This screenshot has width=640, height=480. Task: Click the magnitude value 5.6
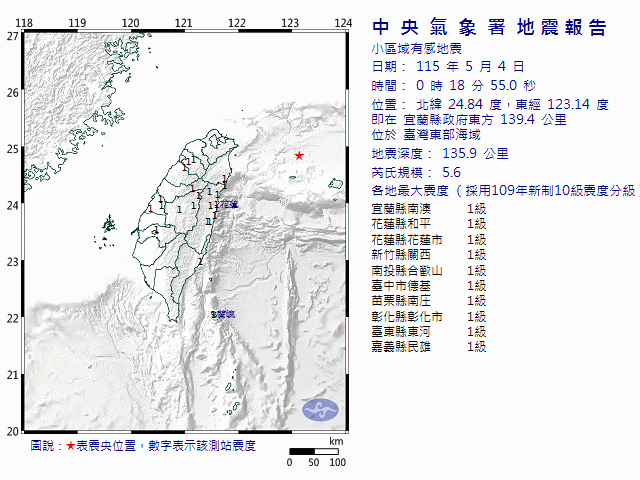coord(451,173)
